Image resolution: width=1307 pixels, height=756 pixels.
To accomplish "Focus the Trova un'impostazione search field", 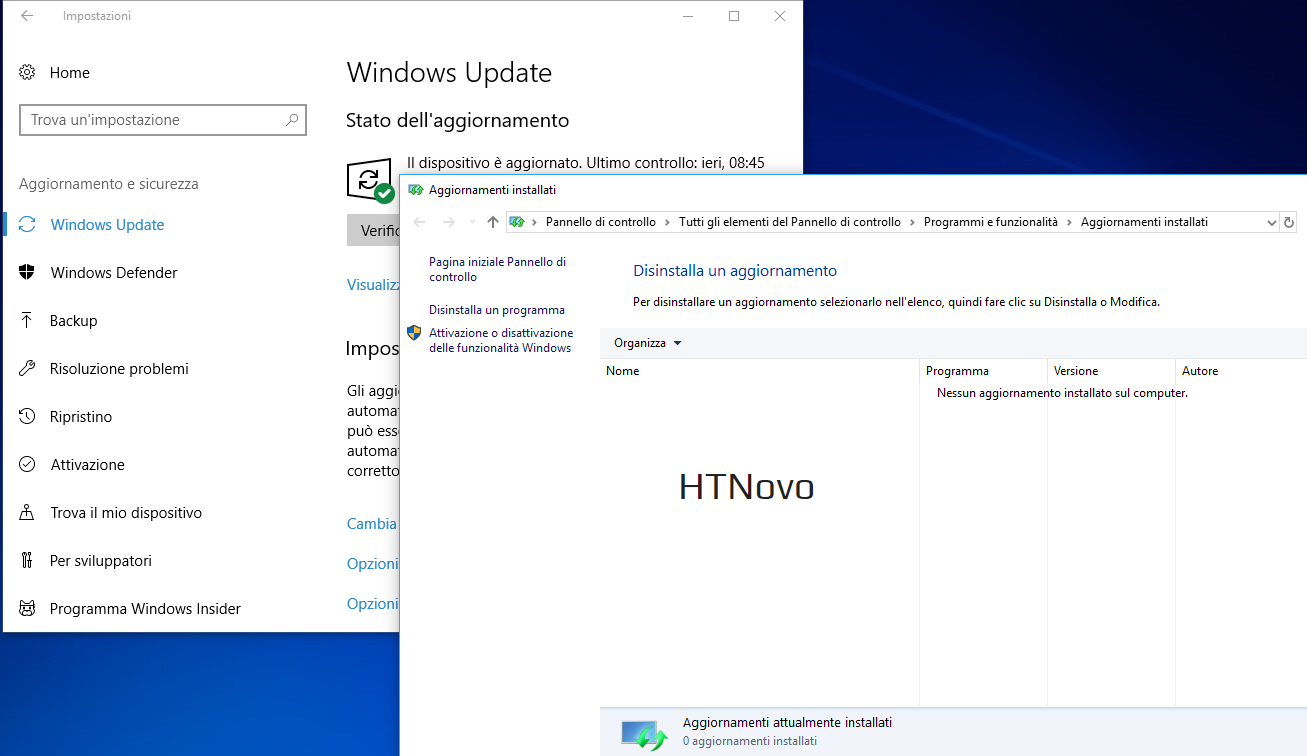I will pos(163,120).
